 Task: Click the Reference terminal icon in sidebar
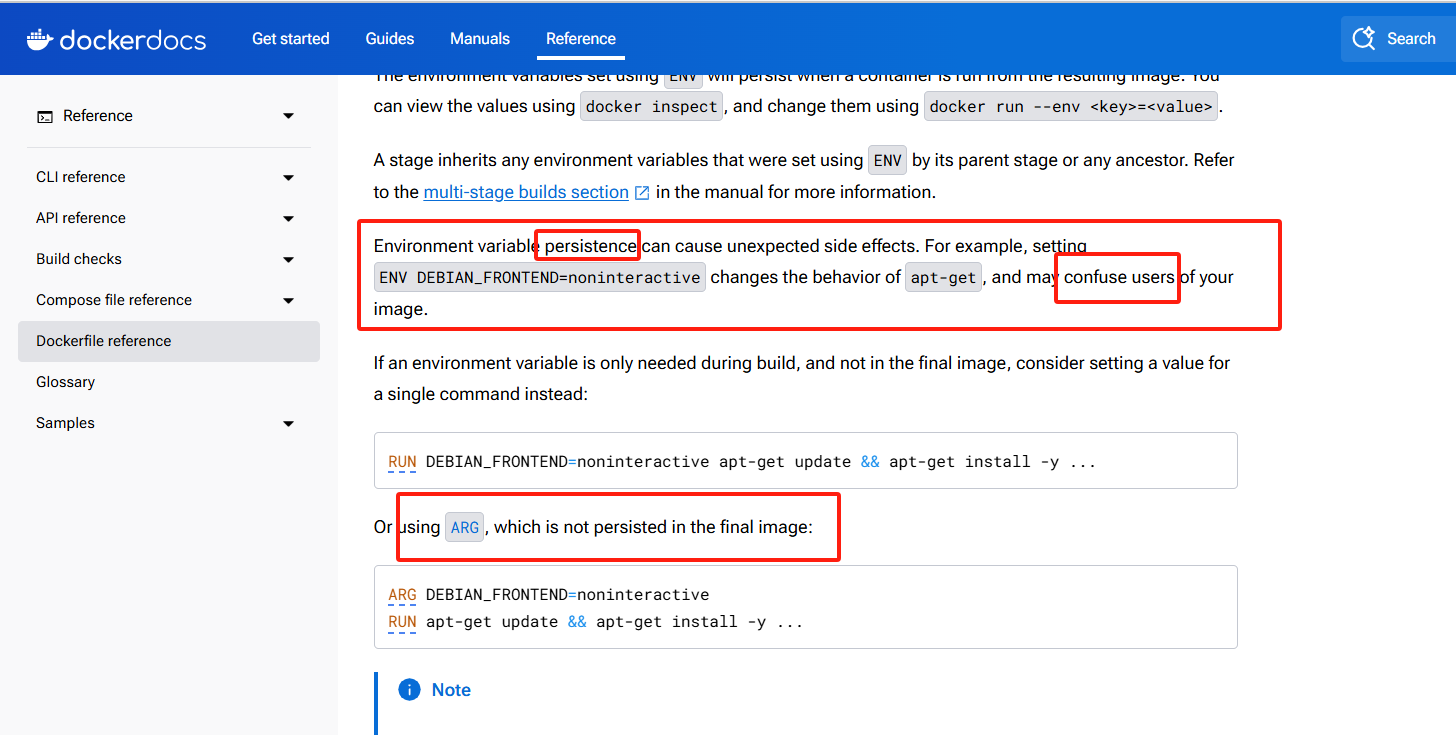pyautogui.click(x=45, y=116)
